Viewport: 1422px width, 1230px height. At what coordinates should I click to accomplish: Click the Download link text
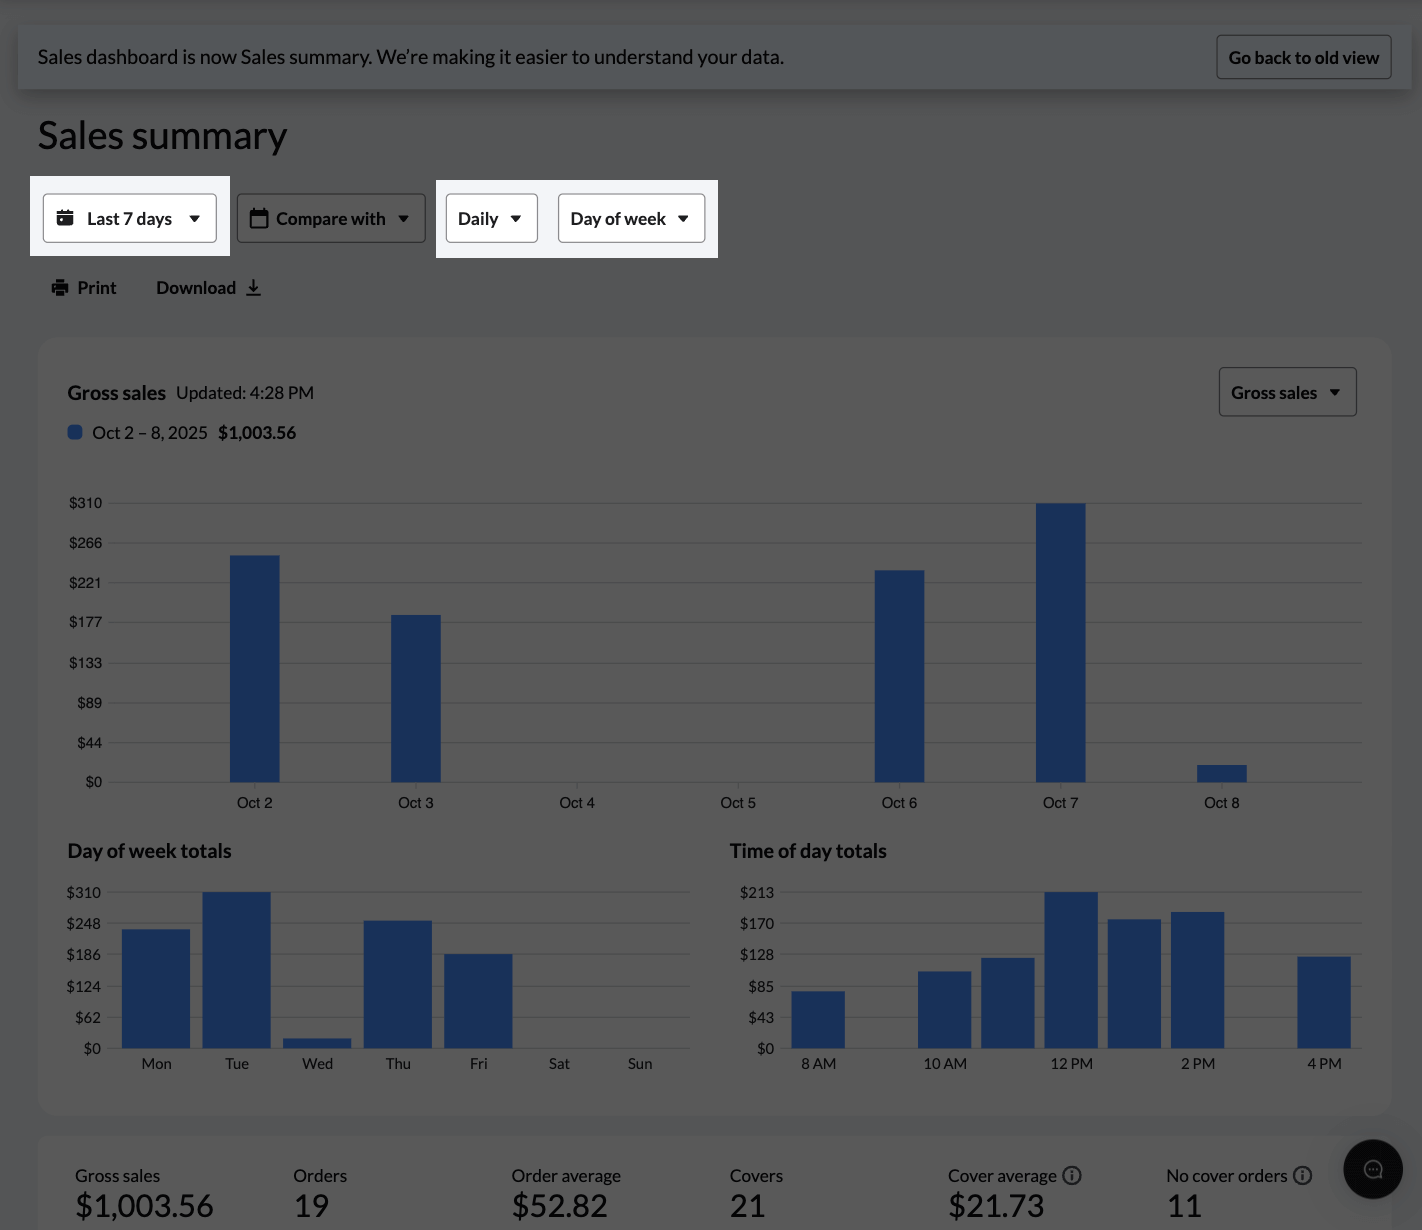point(196,288)
